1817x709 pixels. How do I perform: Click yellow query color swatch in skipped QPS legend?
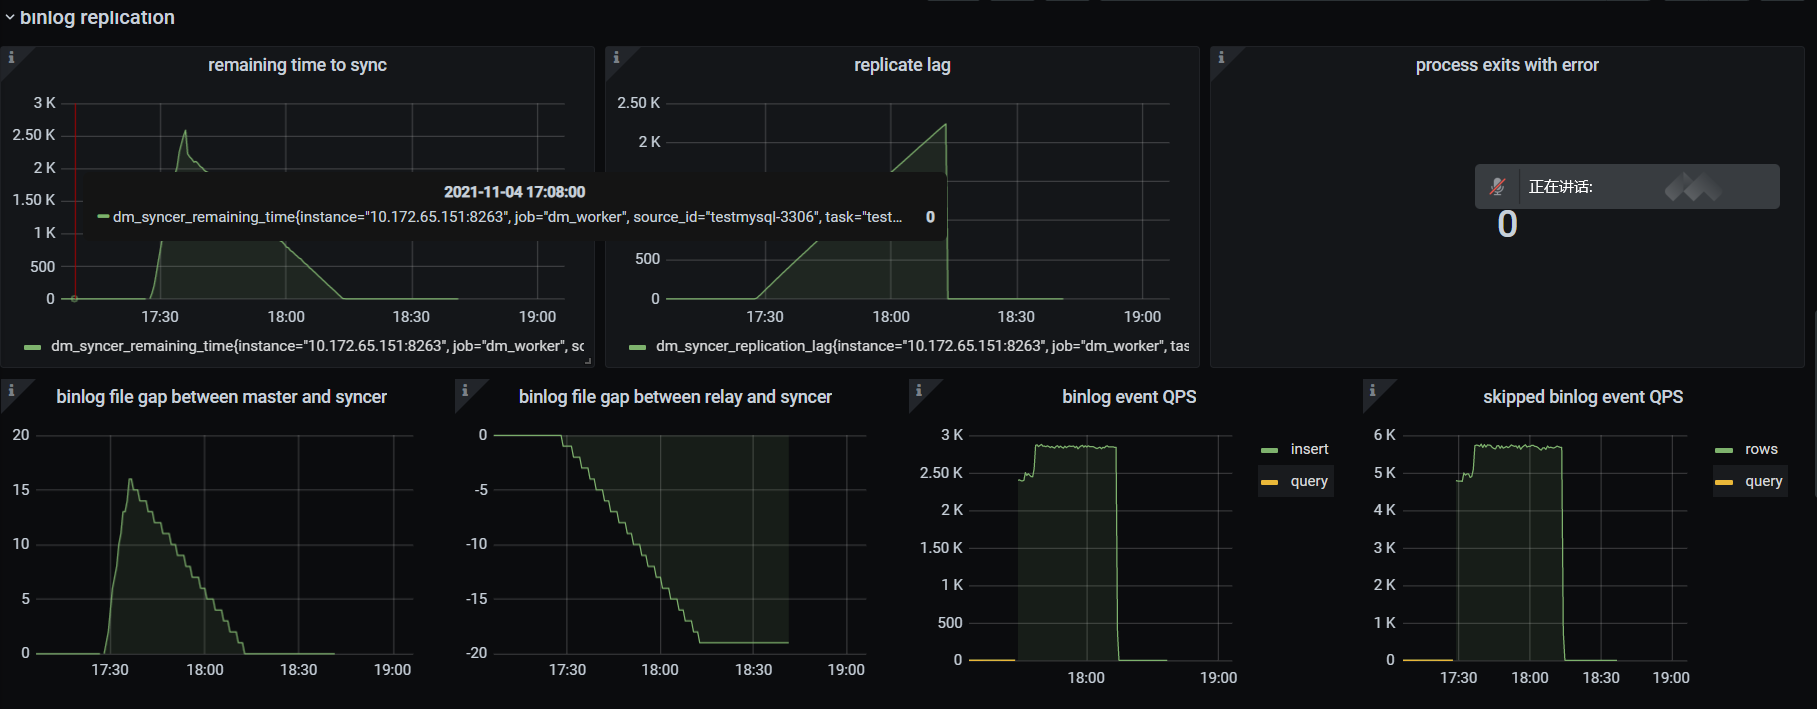coord(1724,482)
